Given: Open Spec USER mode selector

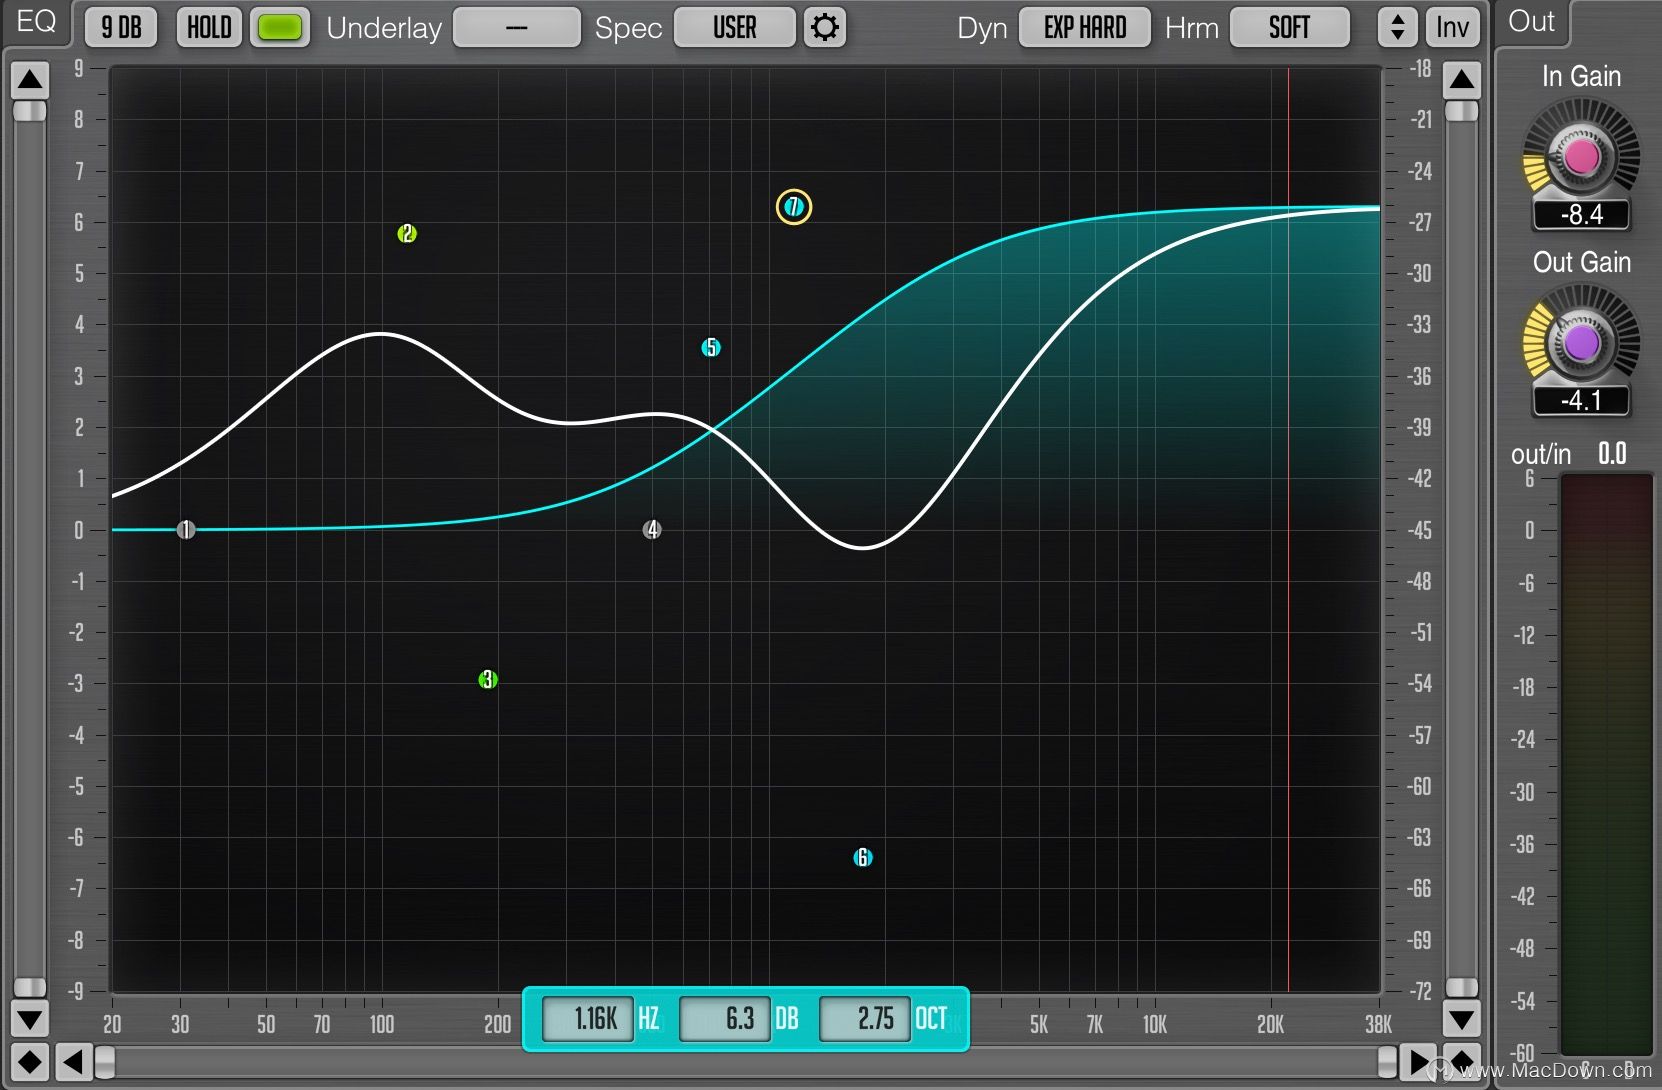Looking at the screenshot, I should tap(735, 28).
